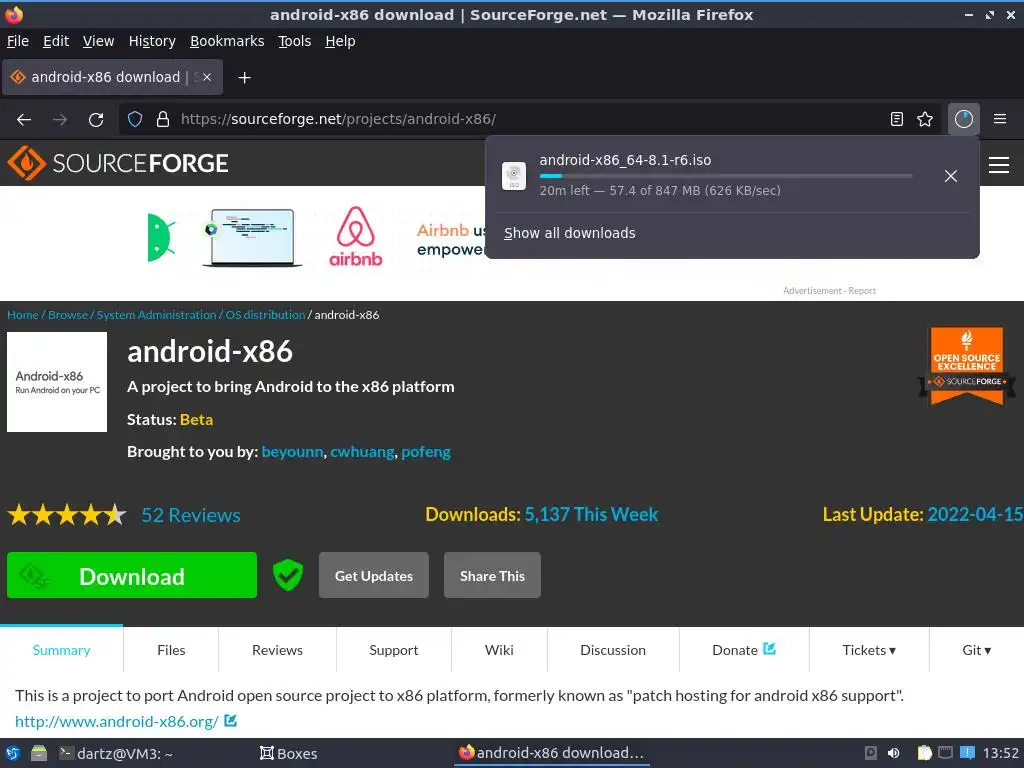Switch to the Reviews tab
Viewport: 1024px width, 768px height.
278,650
